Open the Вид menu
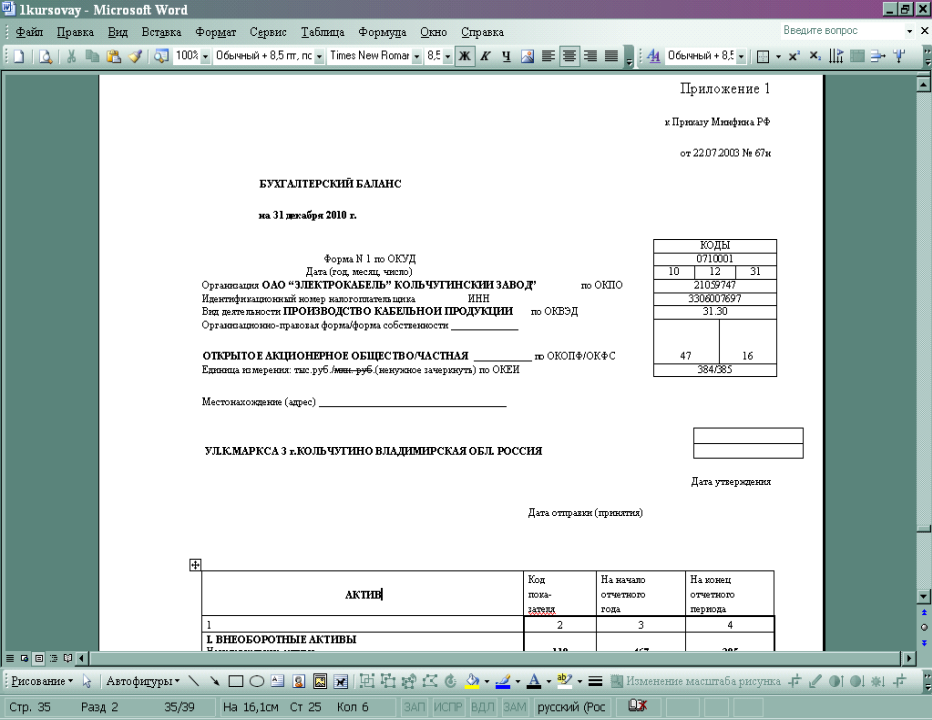 pyautogui.click(x=118, y=32)
